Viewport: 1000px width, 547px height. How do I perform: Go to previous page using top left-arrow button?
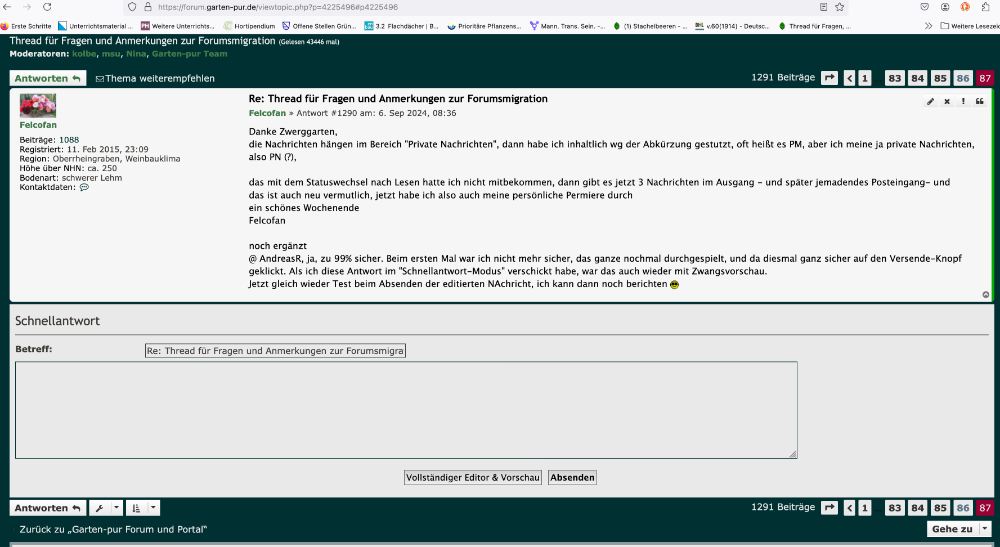[x=850, y=78]
